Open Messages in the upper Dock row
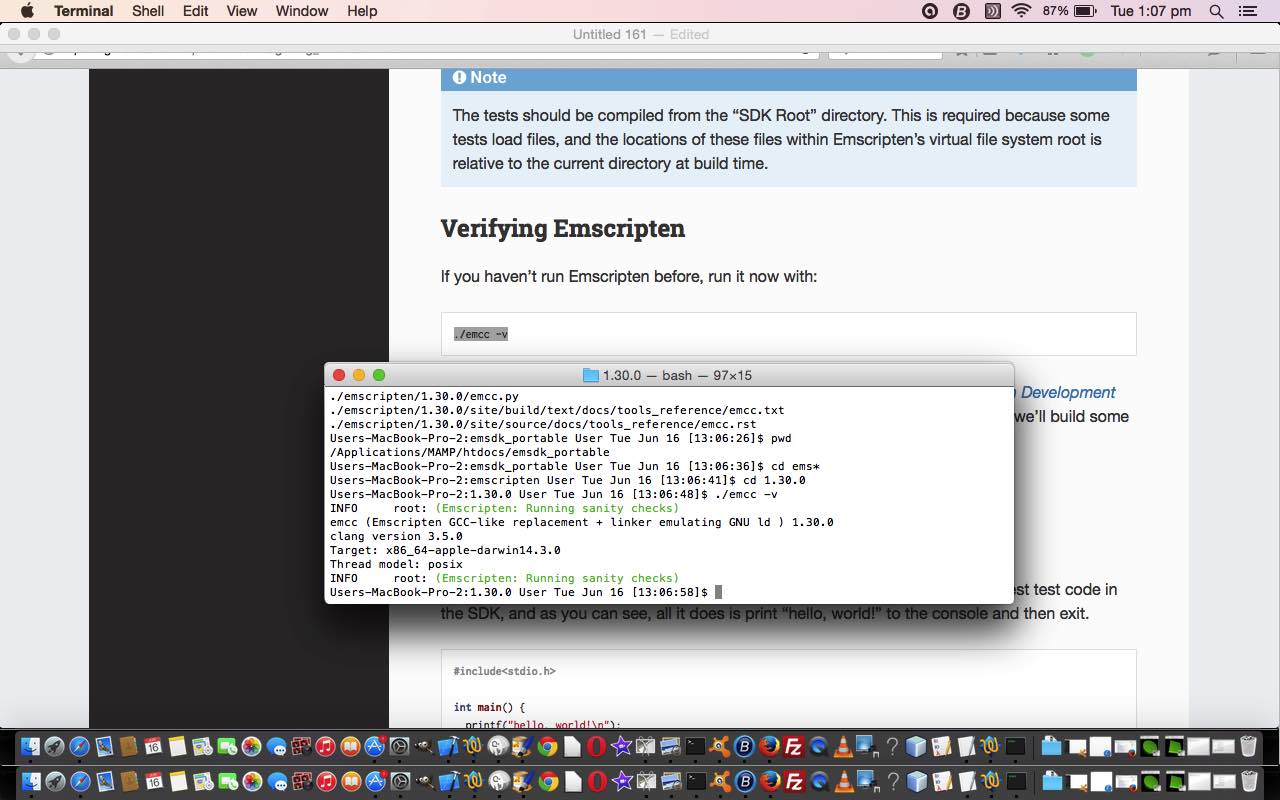 (x=276, y=746)
